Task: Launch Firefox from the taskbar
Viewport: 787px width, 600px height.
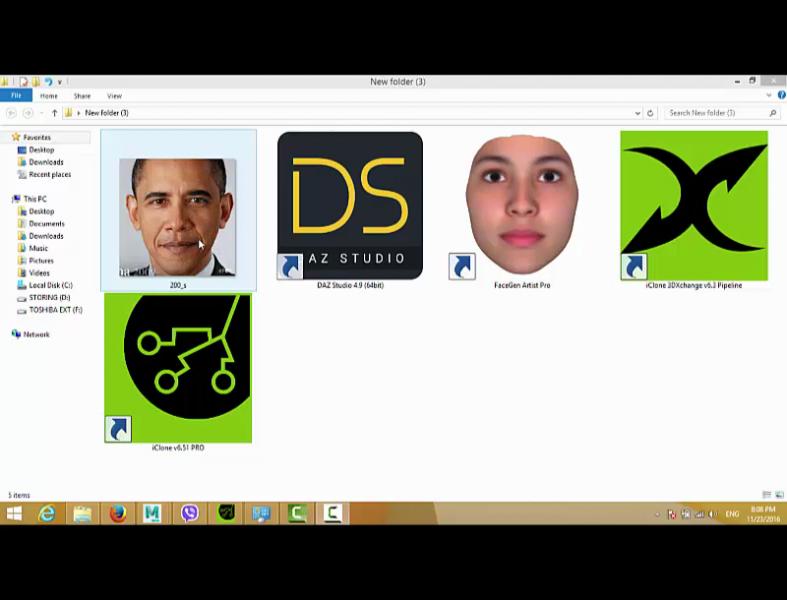Action: click(x=118, y=513)
